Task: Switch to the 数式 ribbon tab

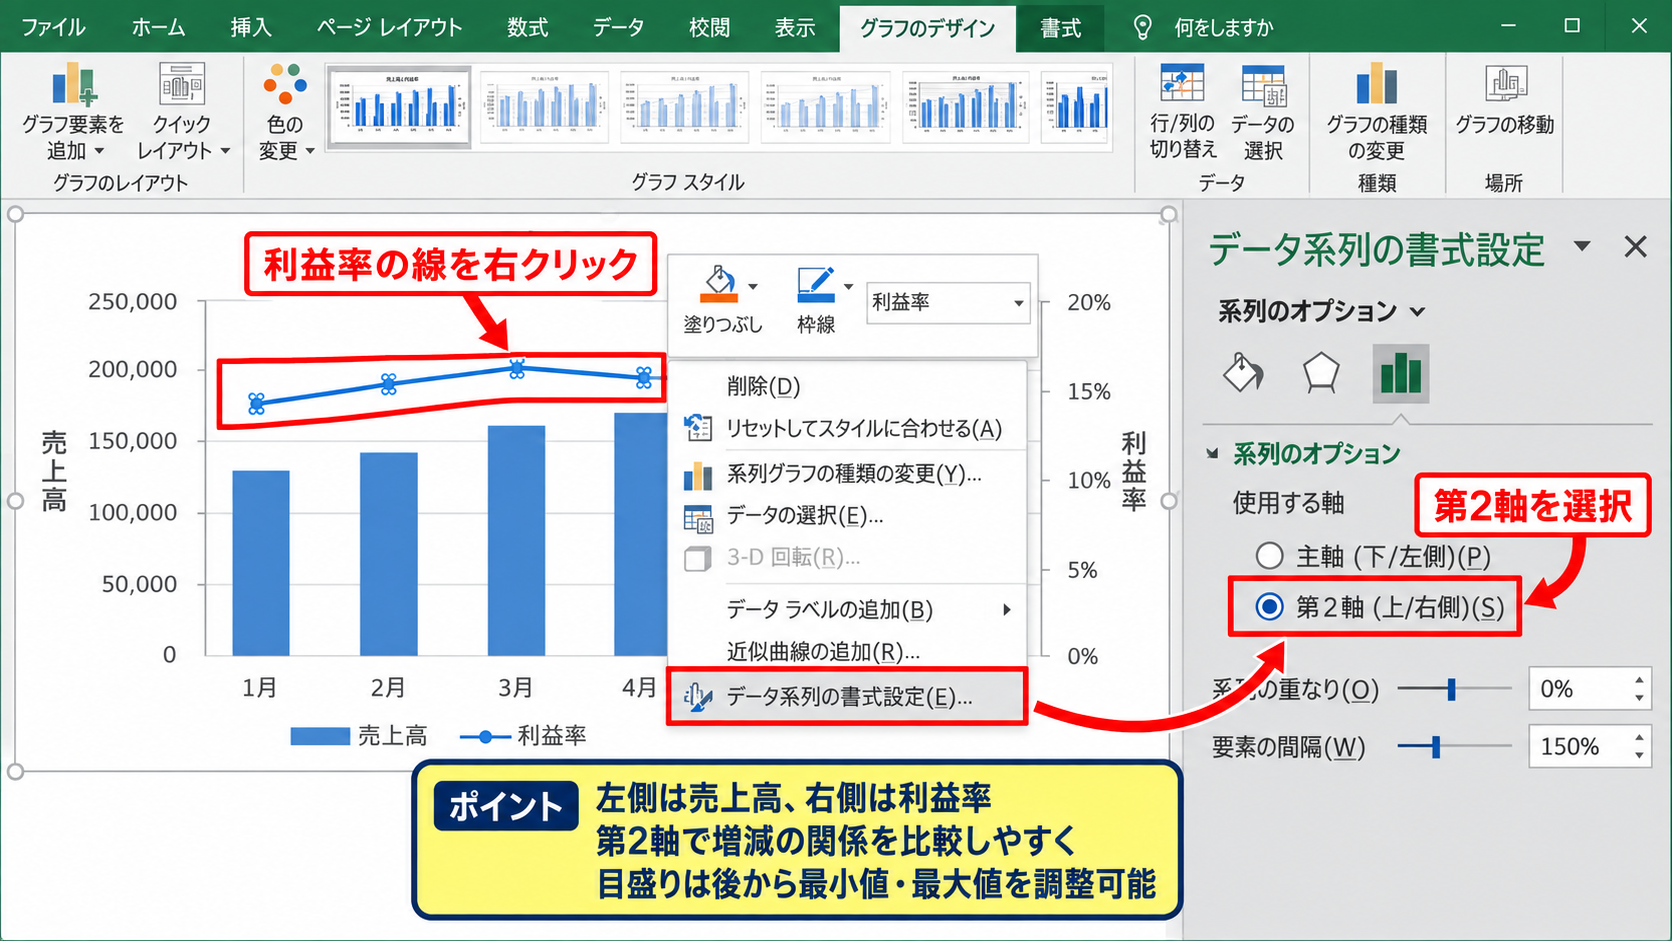Action: click(527, 27)
